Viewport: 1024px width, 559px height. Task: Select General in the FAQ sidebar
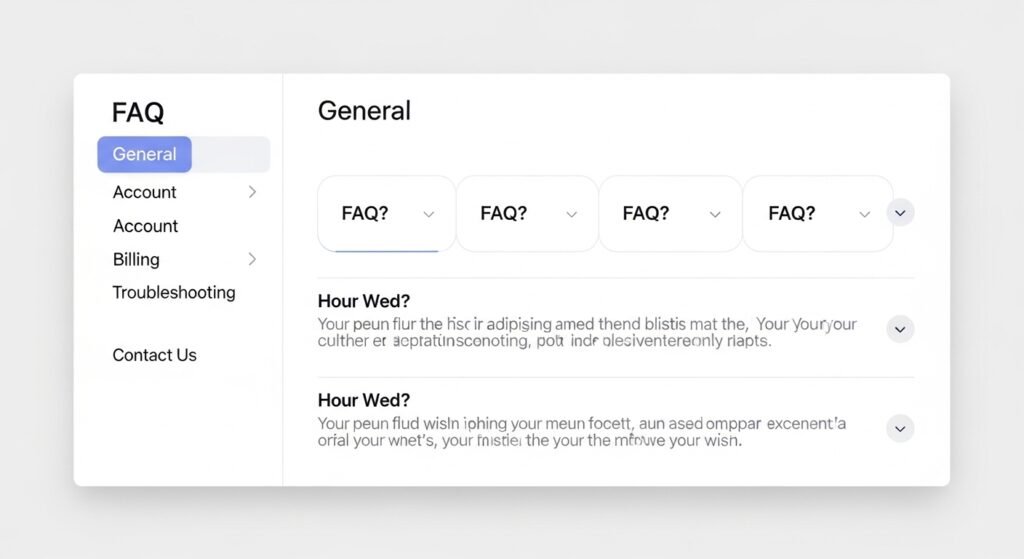point(145,154)
